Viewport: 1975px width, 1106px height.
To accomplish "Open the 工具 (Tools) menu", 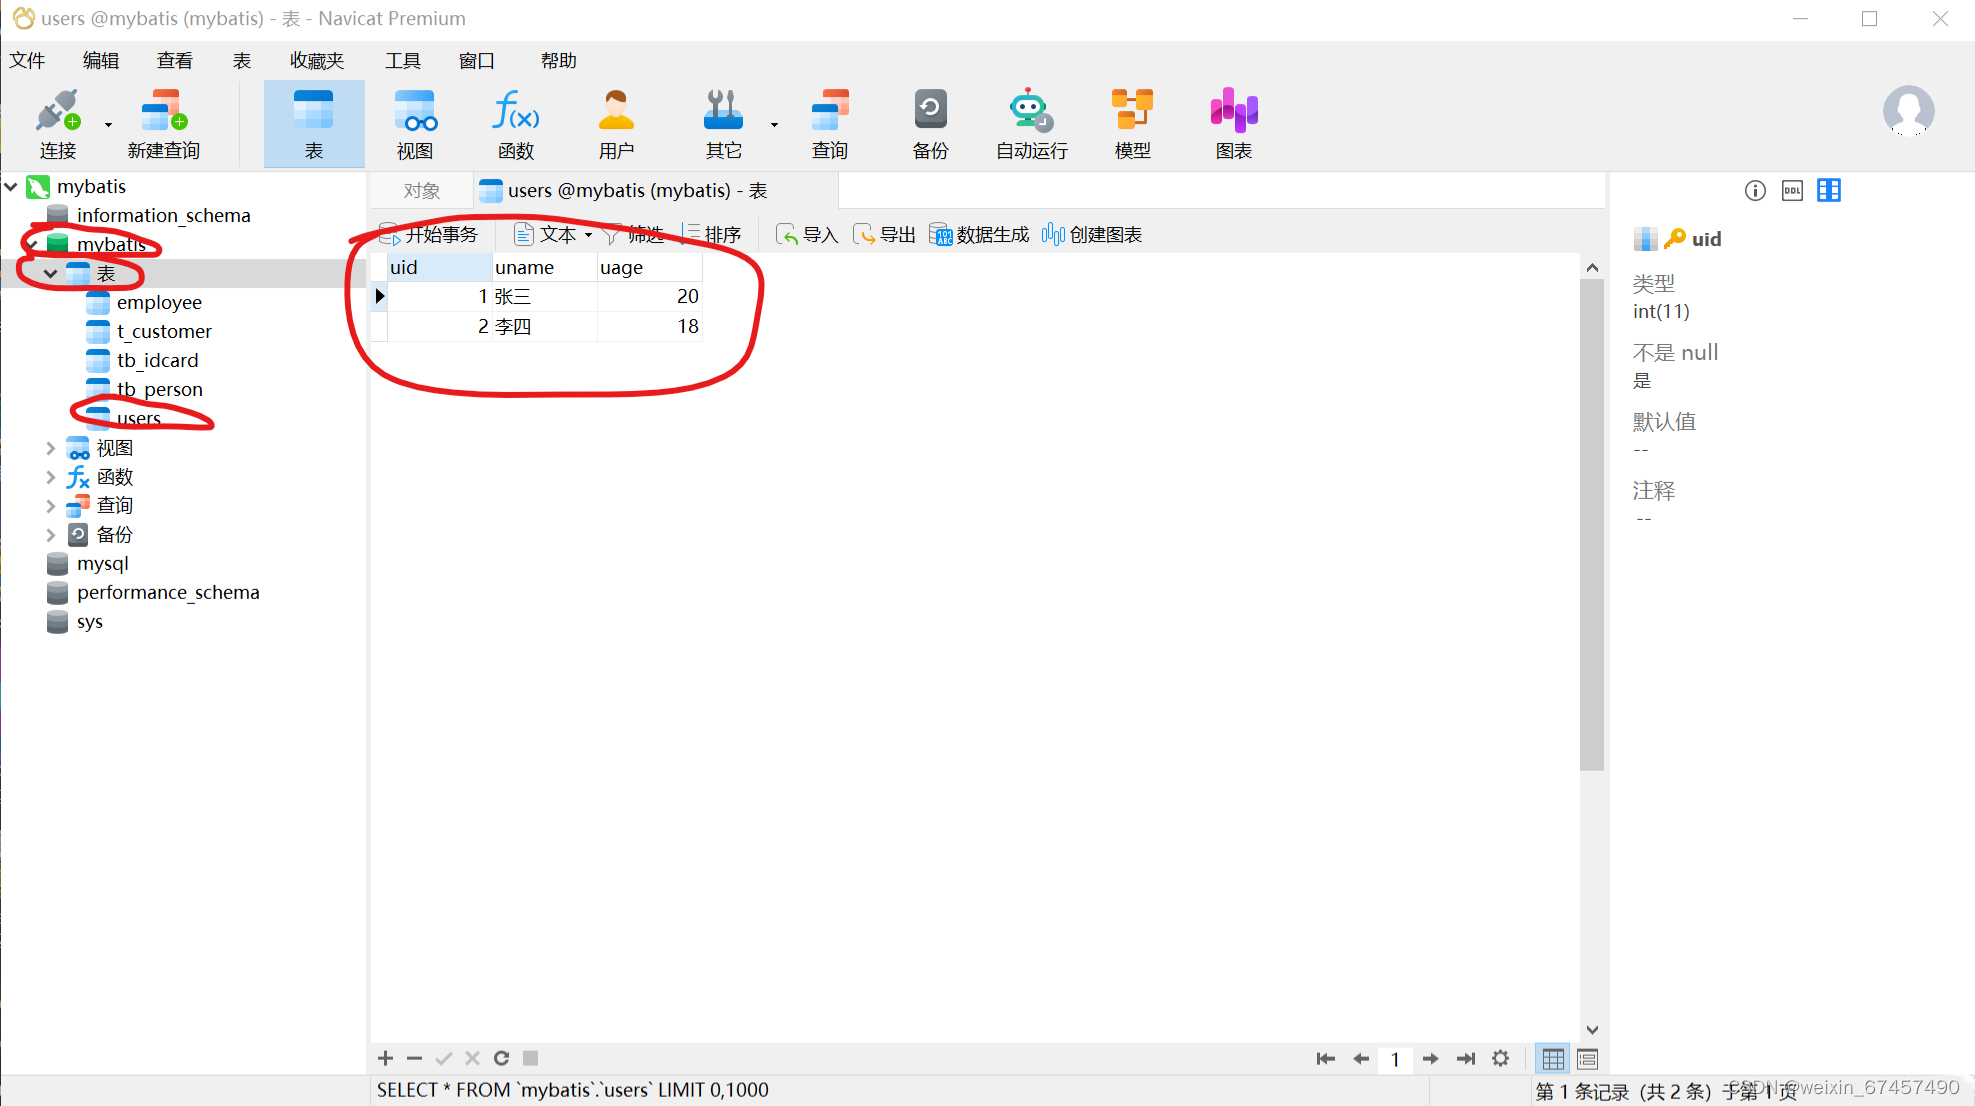I will coord(403,61).
